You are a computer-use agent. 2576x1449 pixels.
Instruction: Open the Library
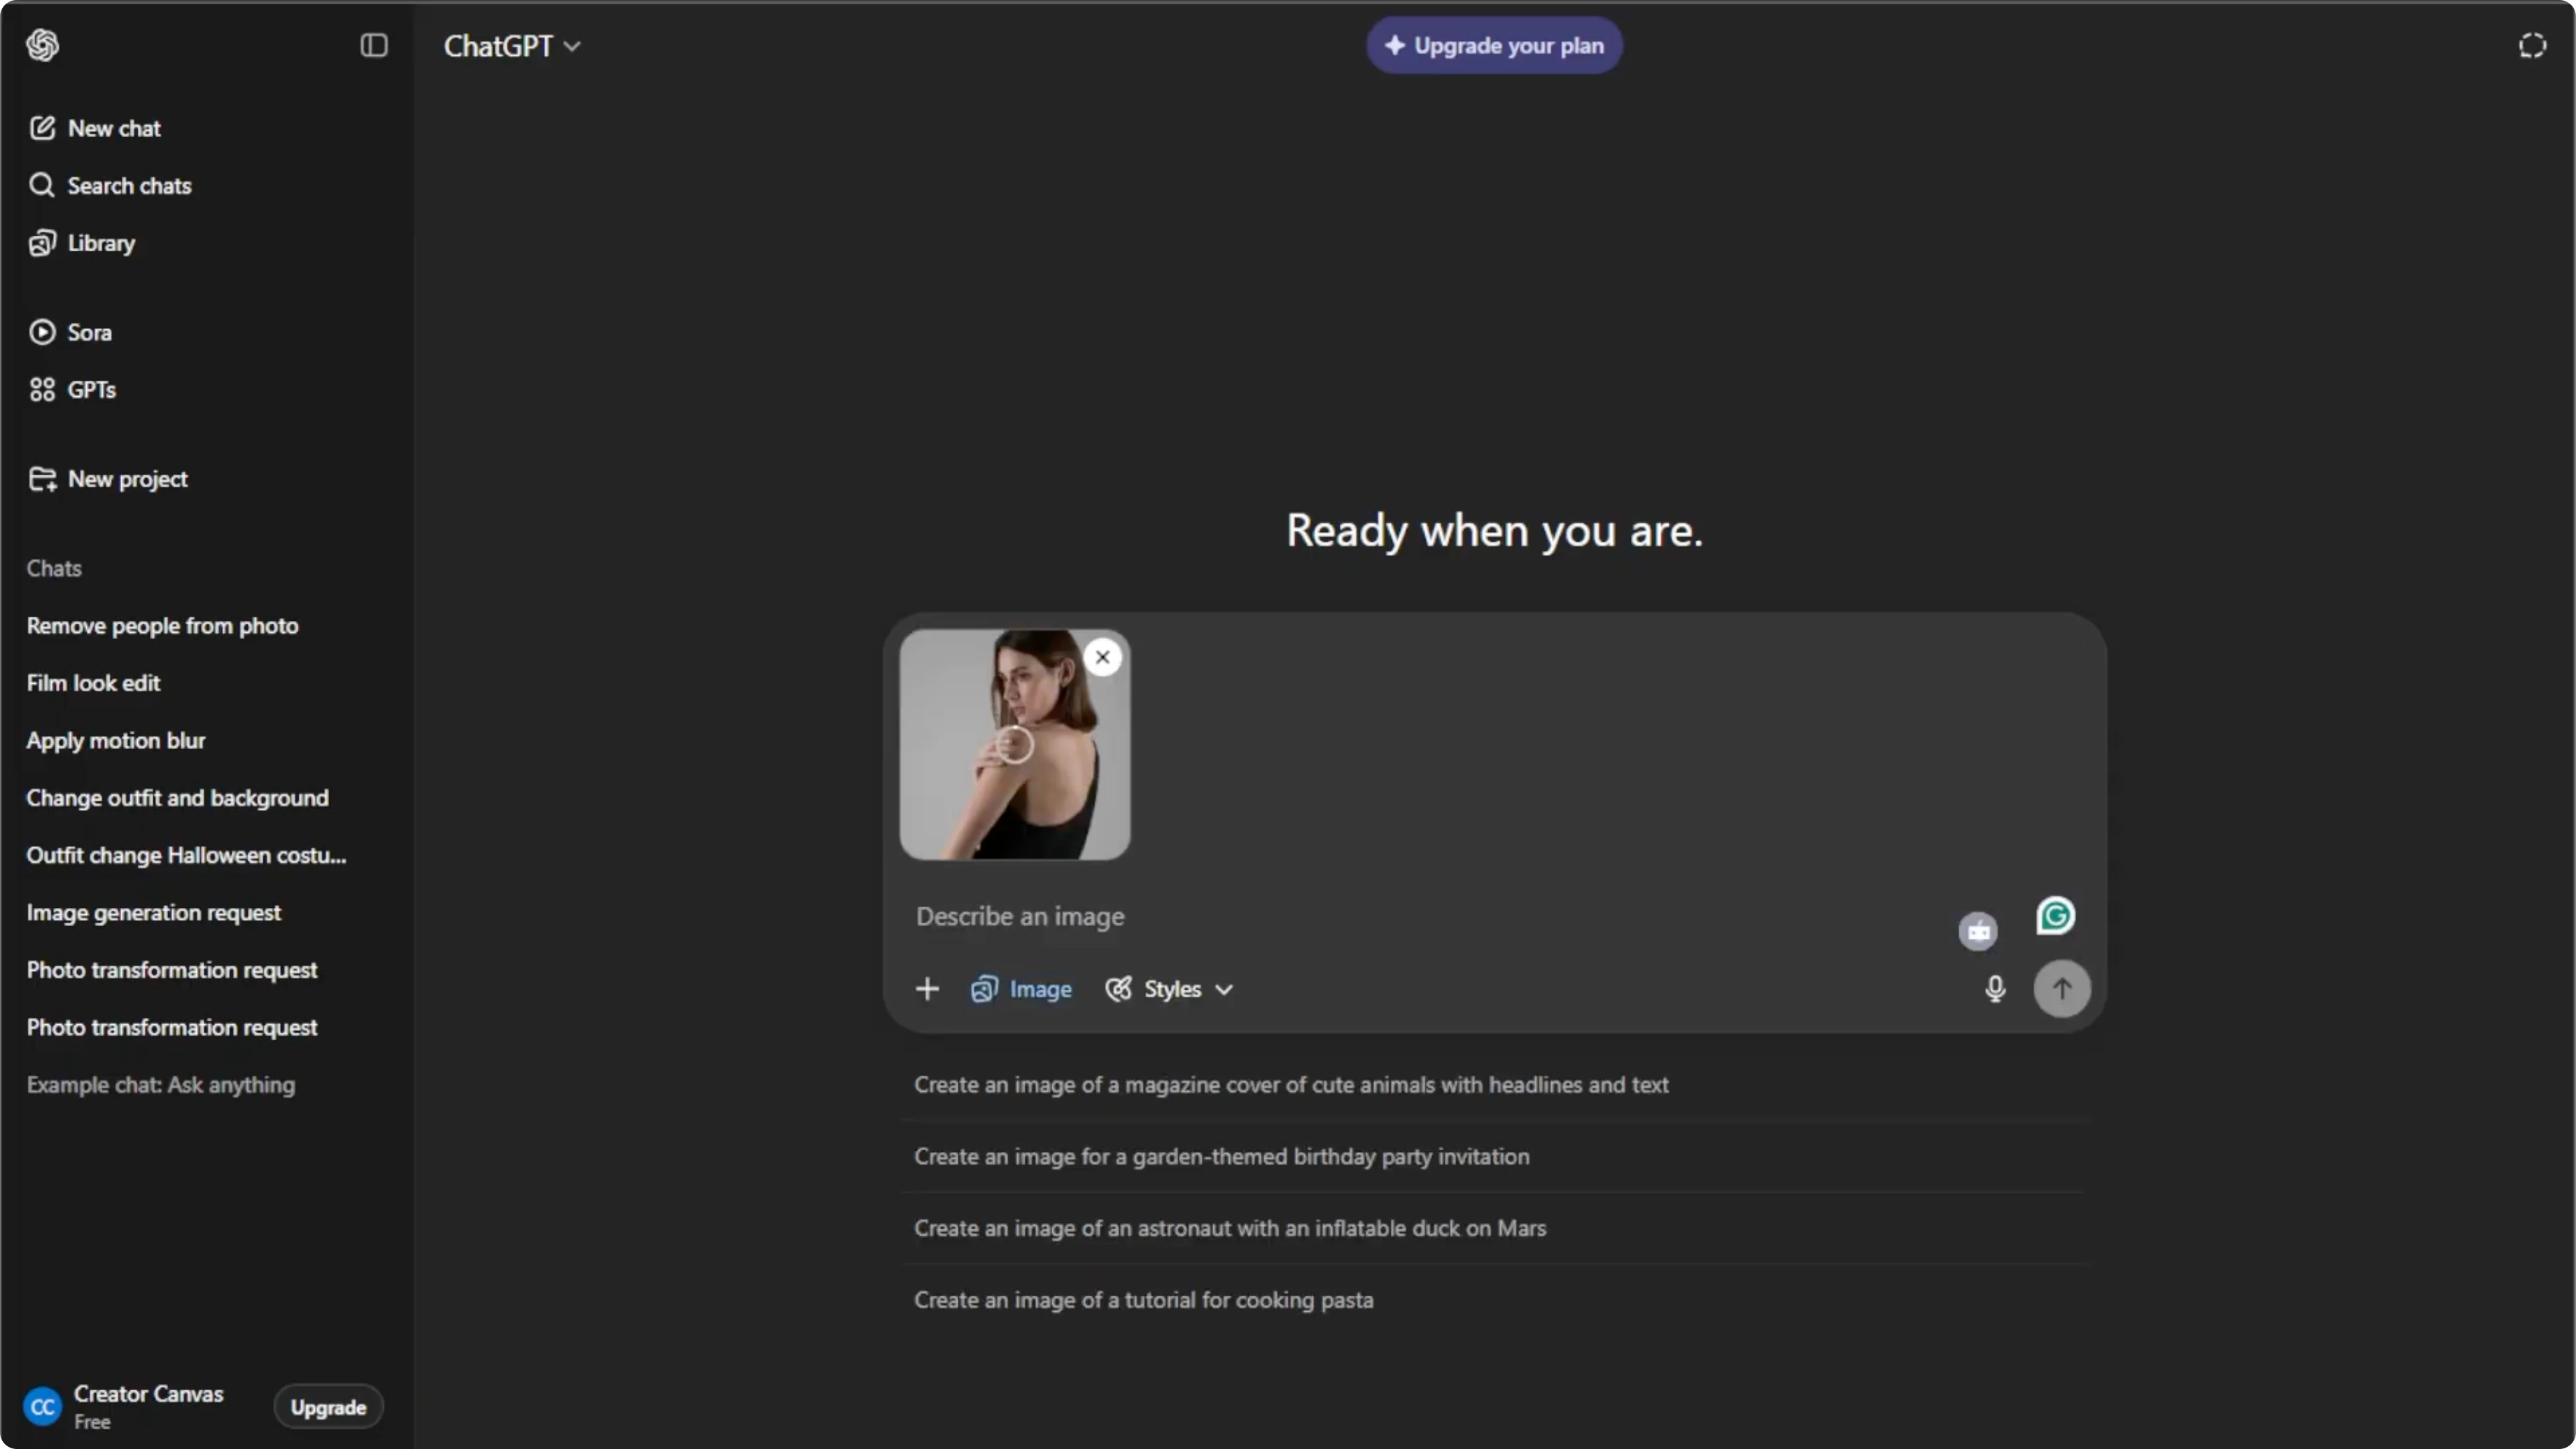pos(82,243)
